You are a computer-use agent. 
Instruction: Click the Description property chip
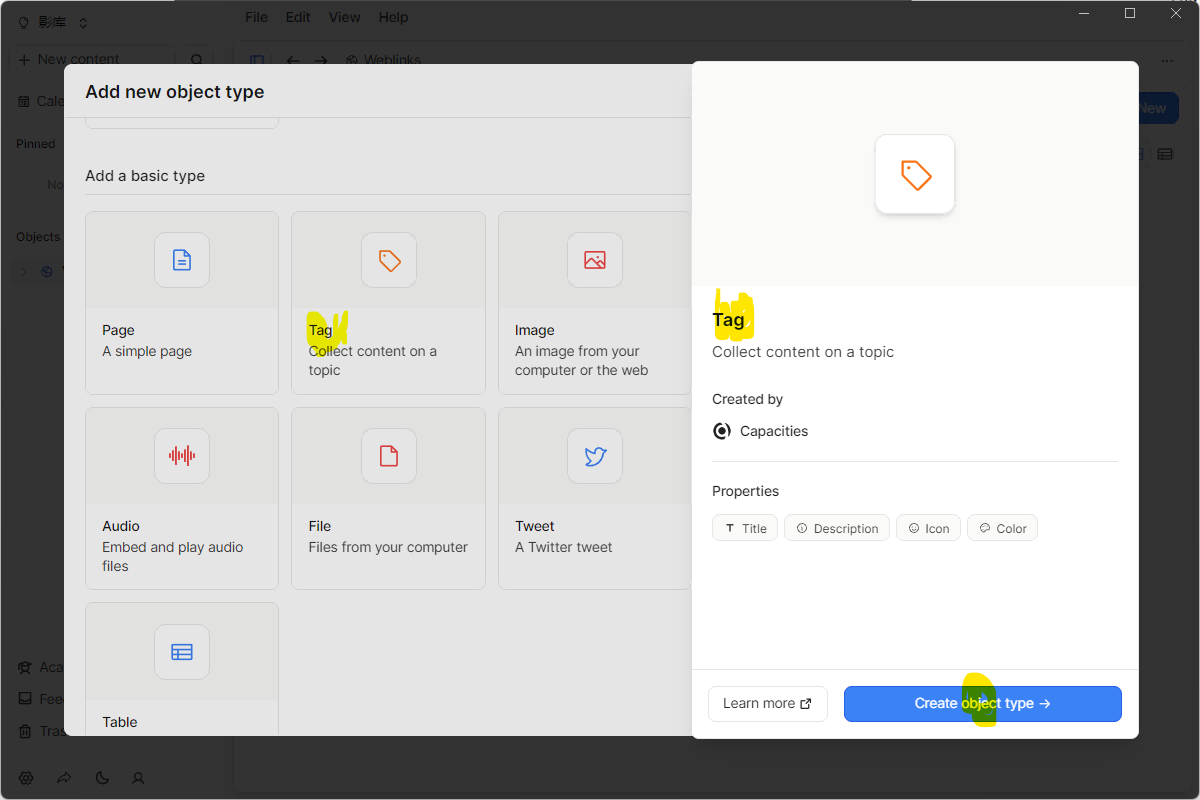pos(837,528)
